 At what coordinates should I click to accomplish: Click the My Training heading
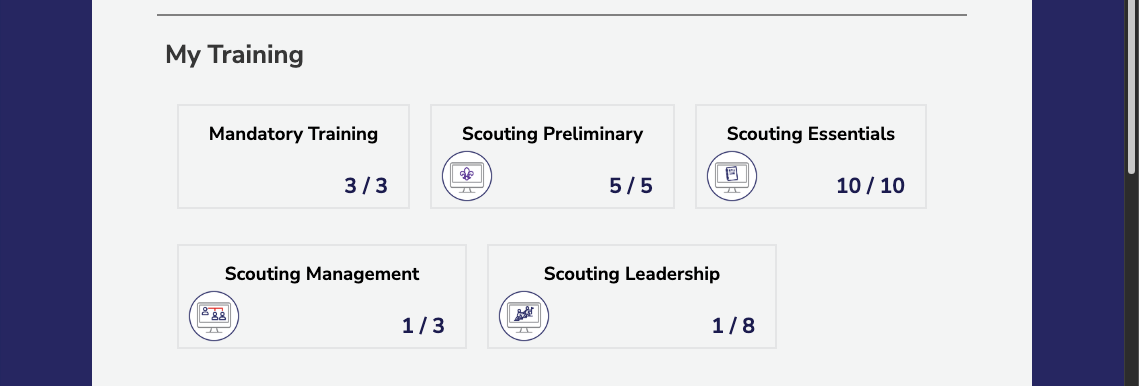coord(235,55)
